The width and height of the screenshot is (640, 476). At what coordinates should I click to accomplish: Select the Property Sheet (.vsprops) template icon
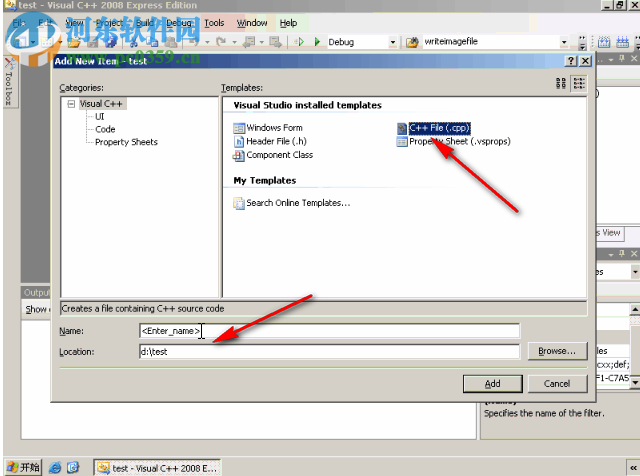pyautogui.click(x=402, y=142)
